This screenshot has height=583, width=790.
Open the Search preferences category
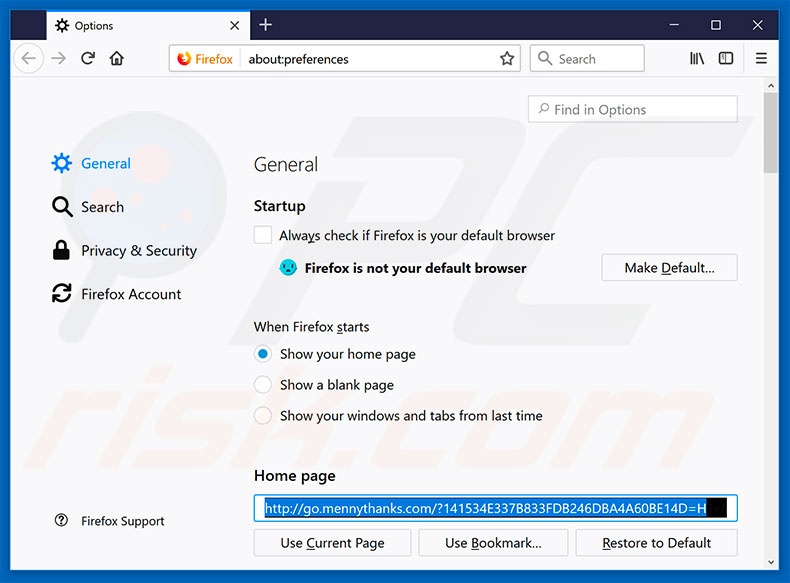(101, 207)
